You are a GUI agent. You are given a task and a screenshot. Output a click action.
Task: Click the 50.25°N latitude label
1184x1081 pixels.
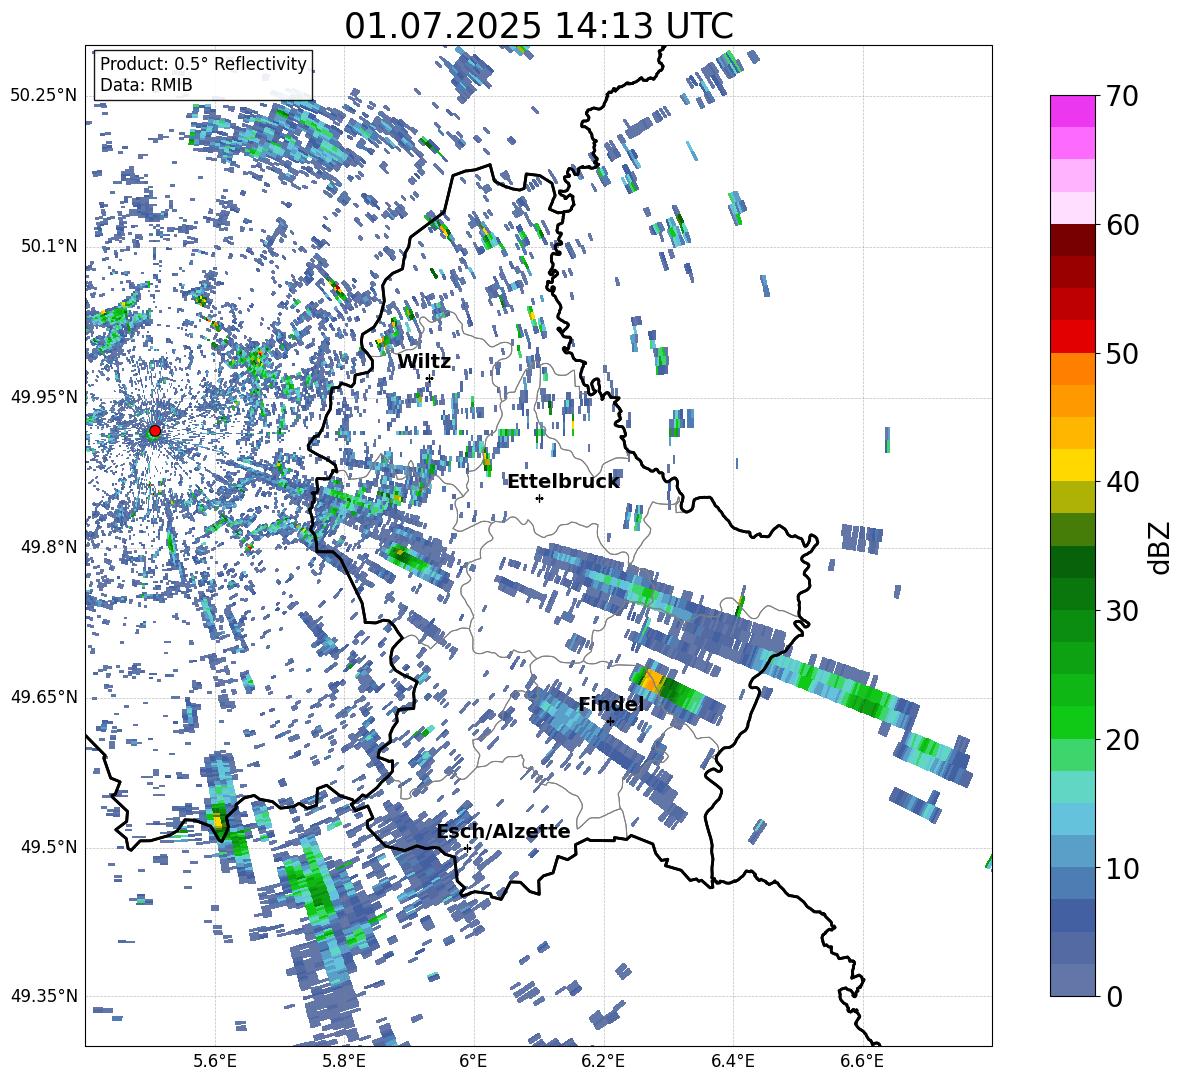44,96
